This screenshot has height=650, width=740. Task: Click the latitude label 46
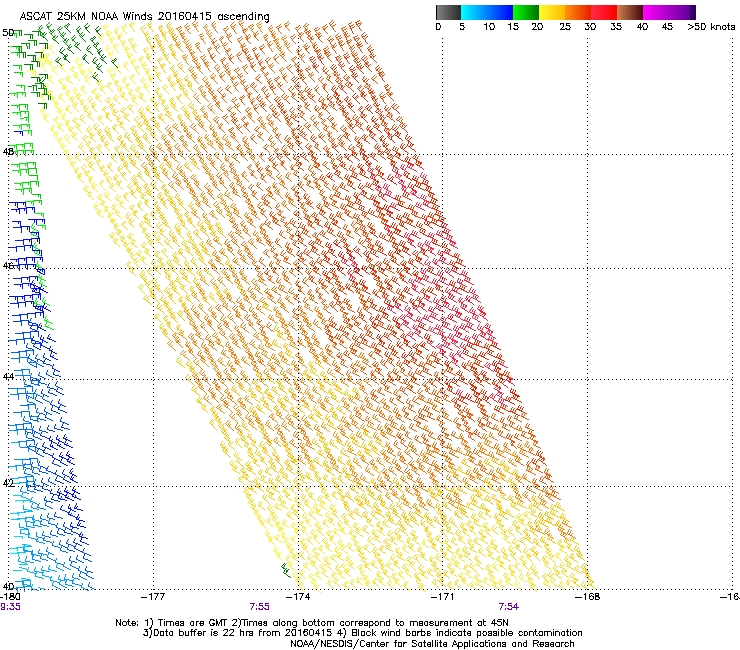(8, 266)
